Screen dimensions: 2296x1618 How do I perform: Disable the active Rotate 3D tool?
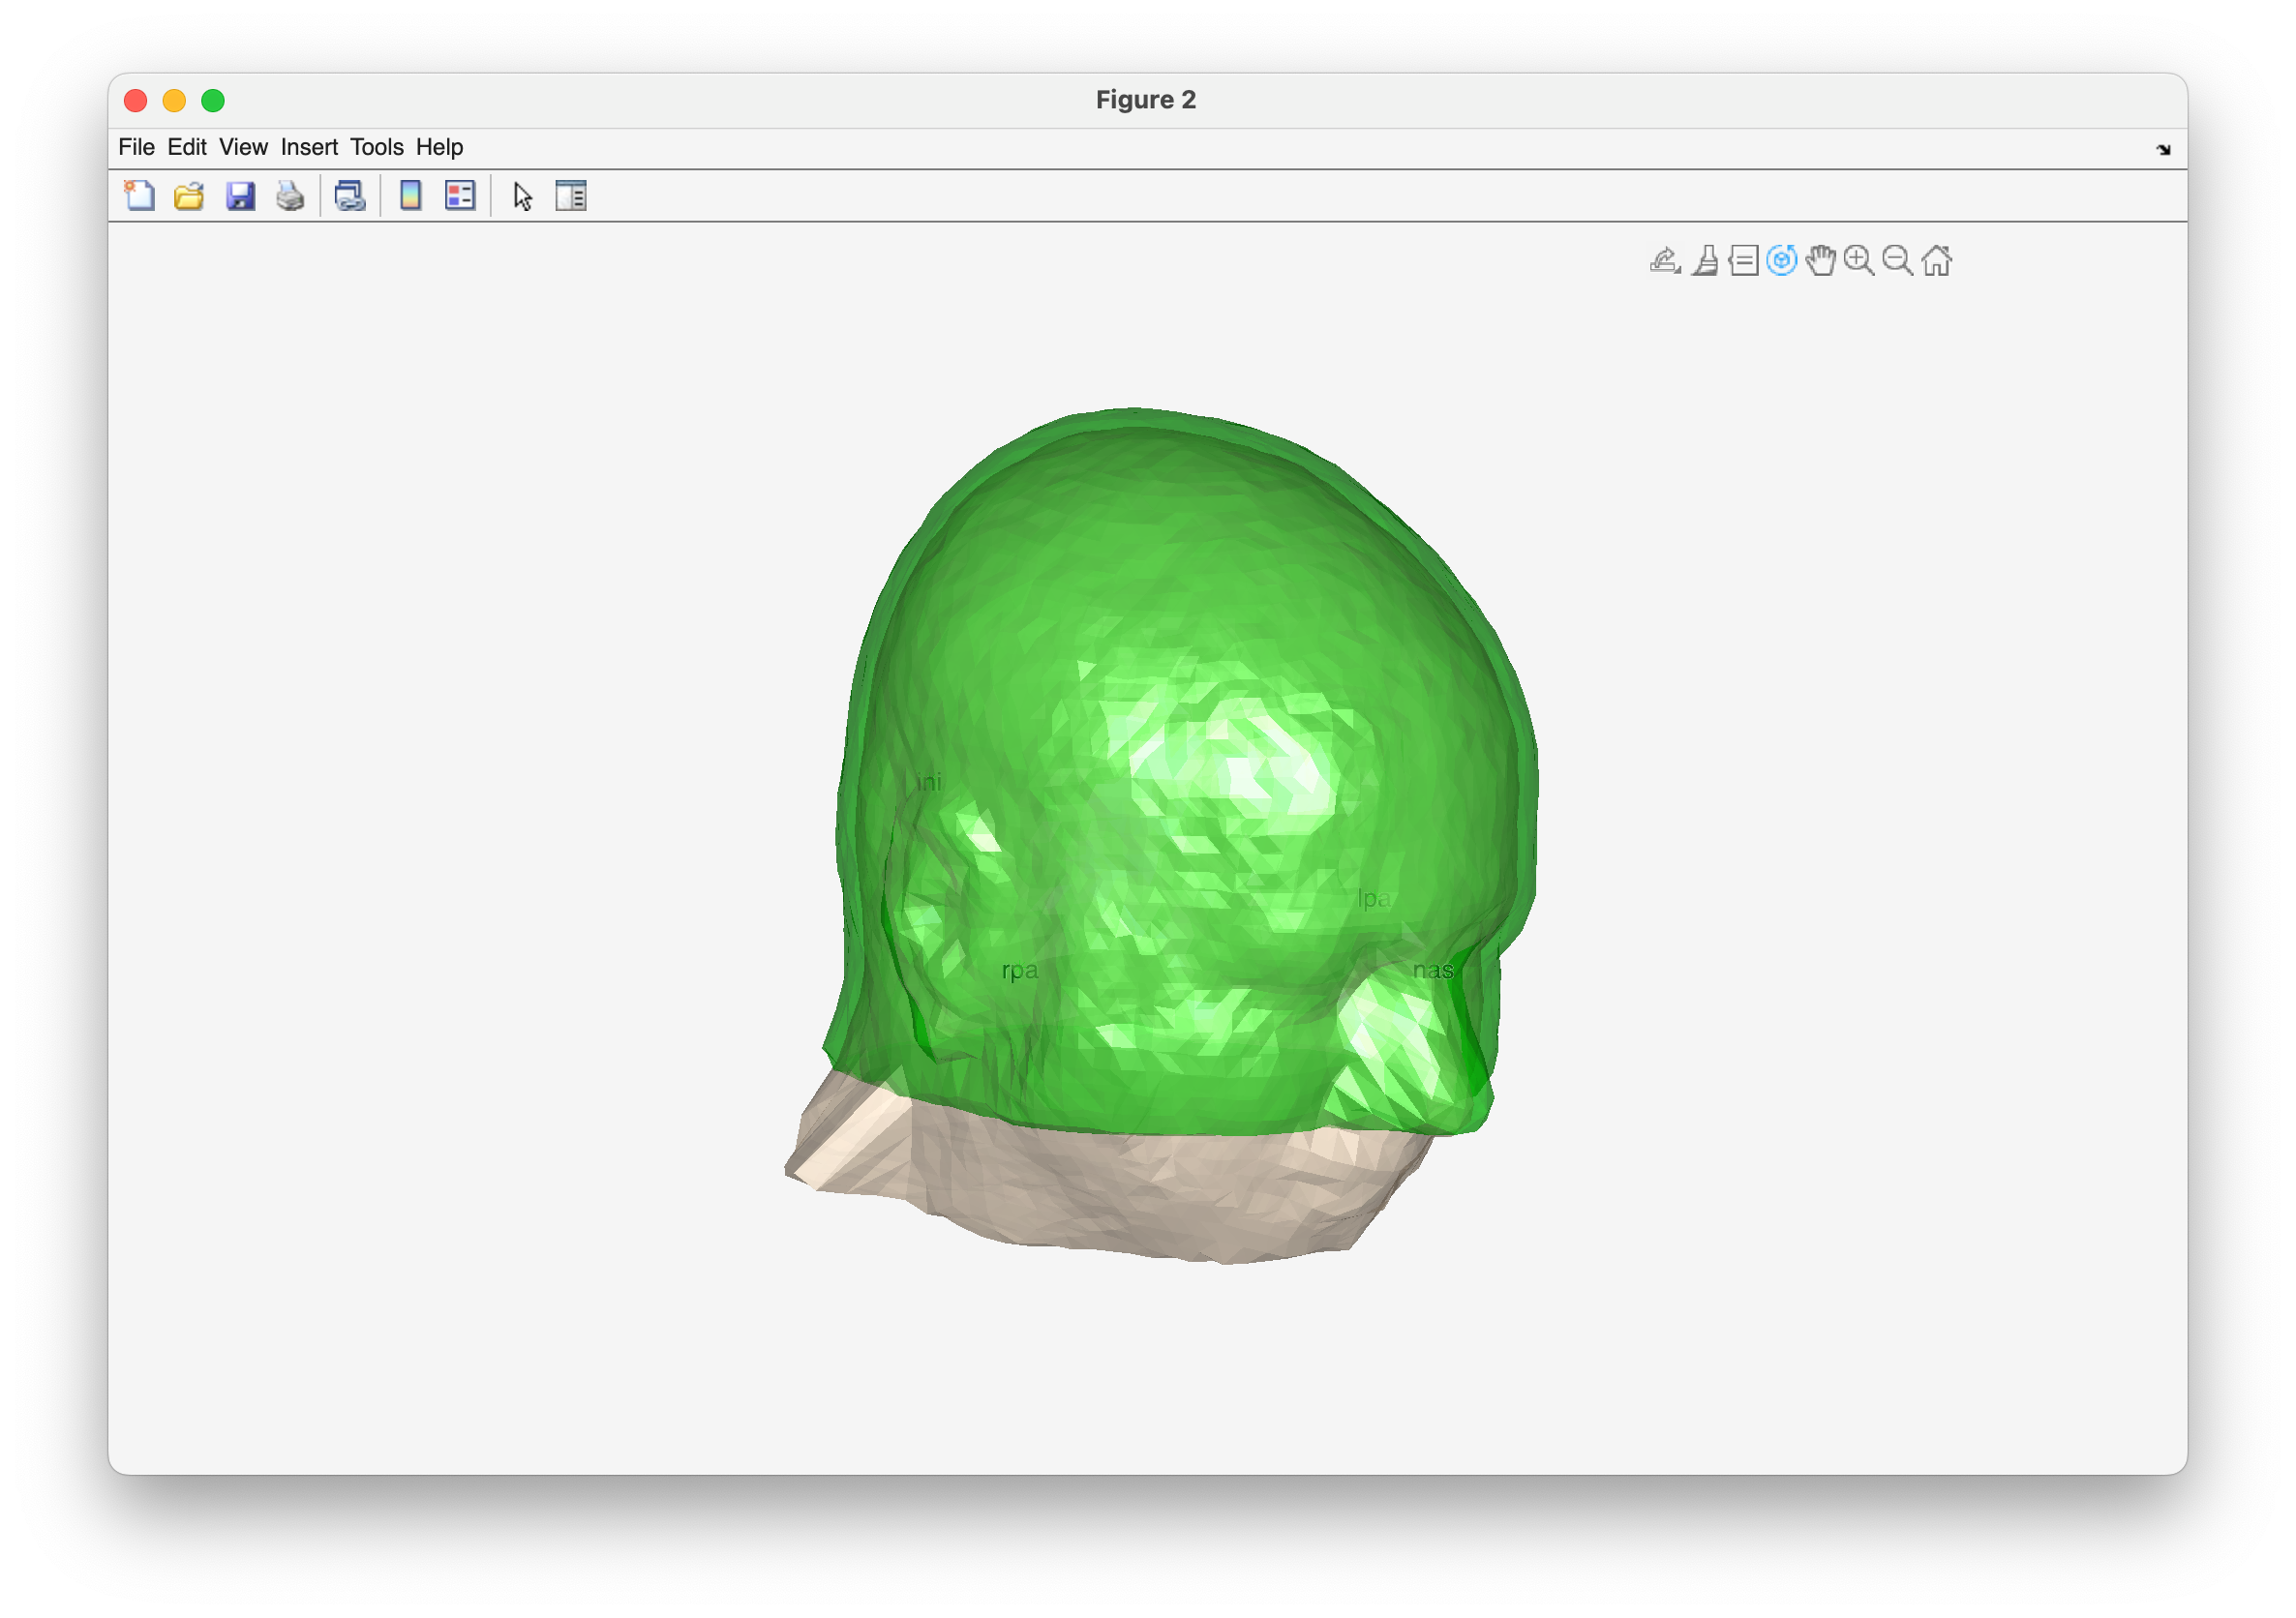pos(1782,261)
